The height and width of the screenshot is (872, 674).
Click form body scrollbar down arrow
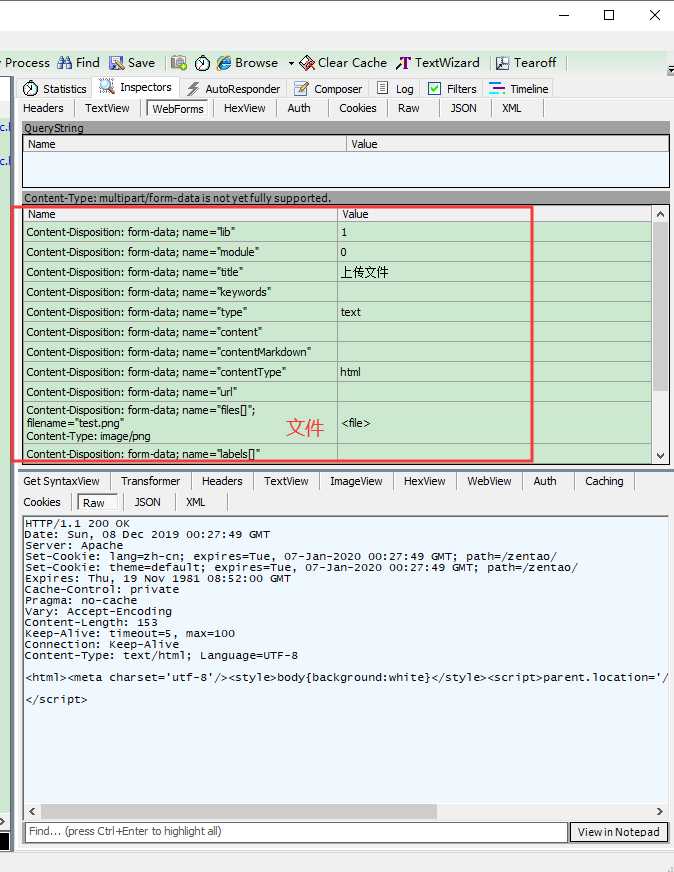660,455
